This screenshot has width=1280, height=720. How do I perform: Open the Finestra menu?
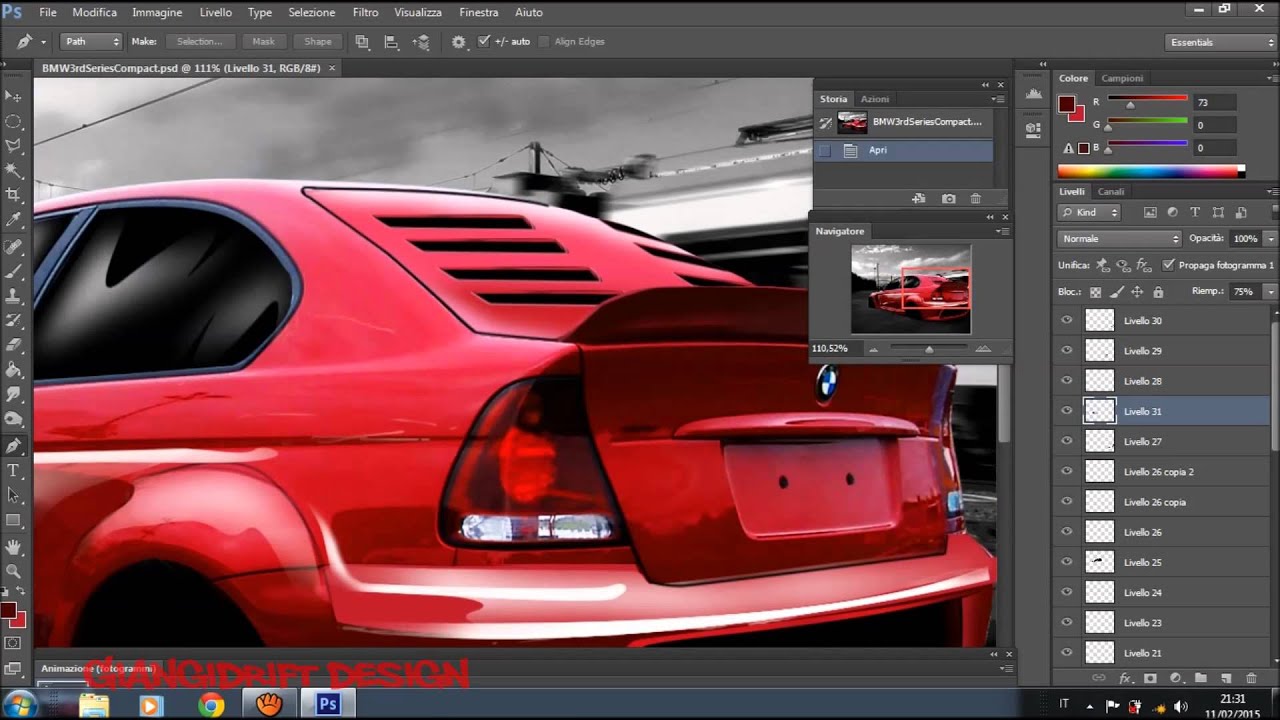pyautogui.click(x=478, y=12)
